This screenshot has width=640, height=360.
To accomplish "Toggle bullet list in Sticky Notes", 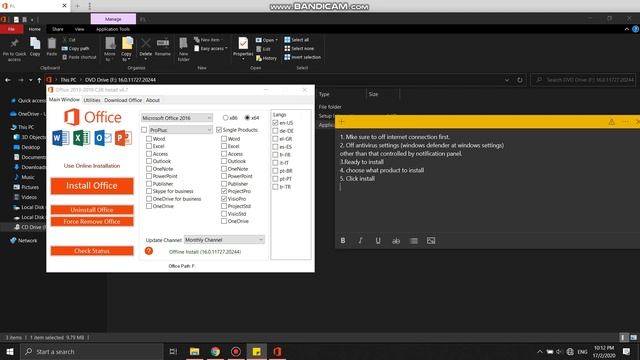I will pos(413,241).
